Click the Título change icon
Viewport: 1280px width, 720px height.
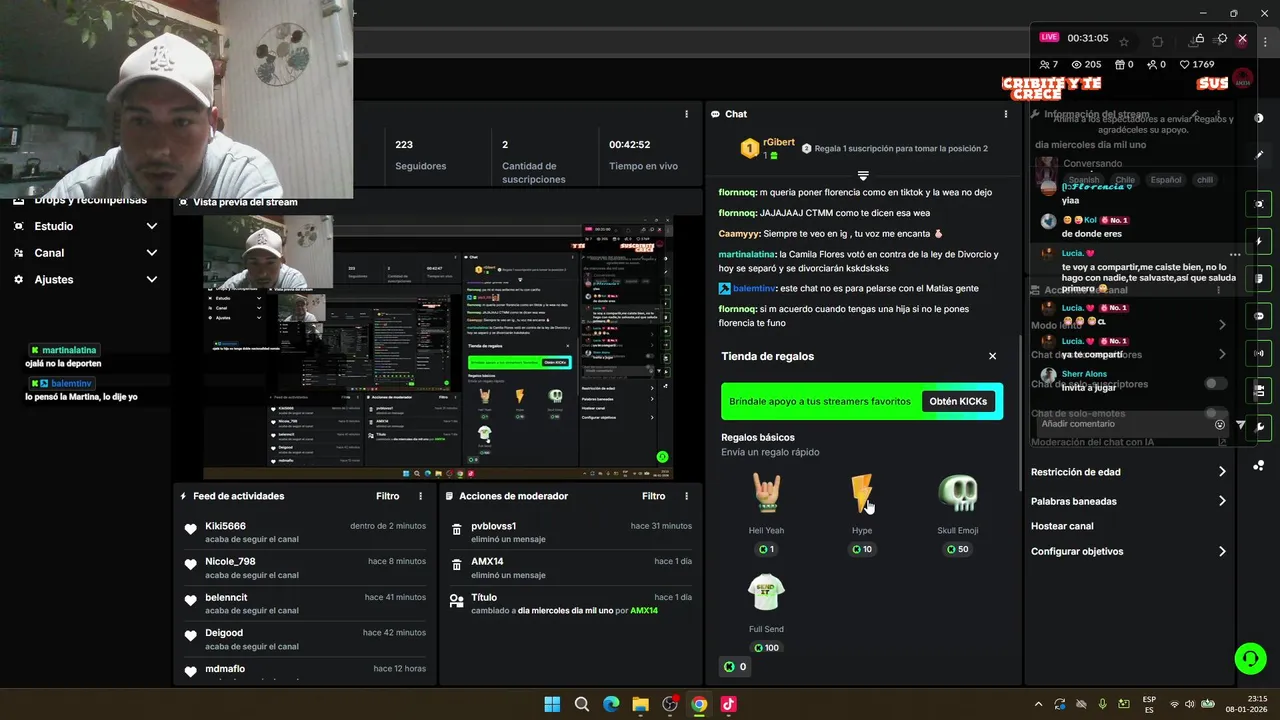(456, 601)
